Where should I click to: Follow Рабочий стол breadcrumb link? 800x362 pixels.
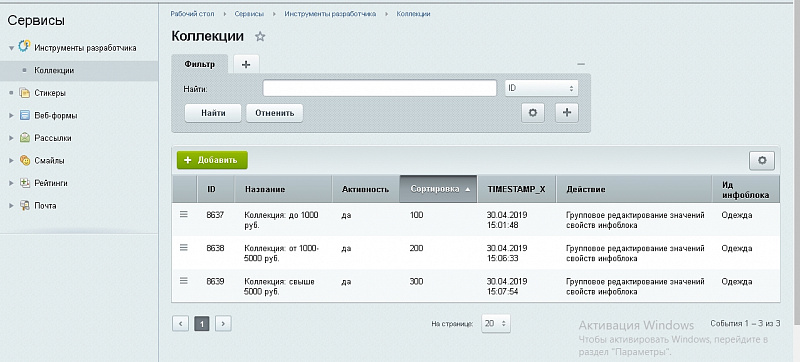click(192, 14)
